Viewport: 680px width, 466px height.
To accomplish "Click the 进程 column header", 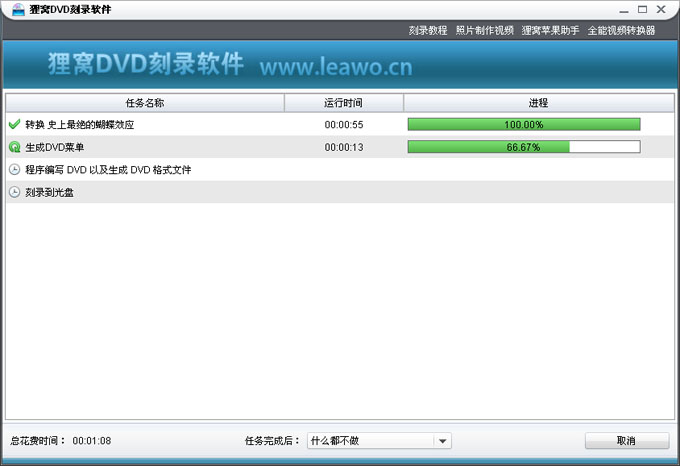I will pos(539,103).
